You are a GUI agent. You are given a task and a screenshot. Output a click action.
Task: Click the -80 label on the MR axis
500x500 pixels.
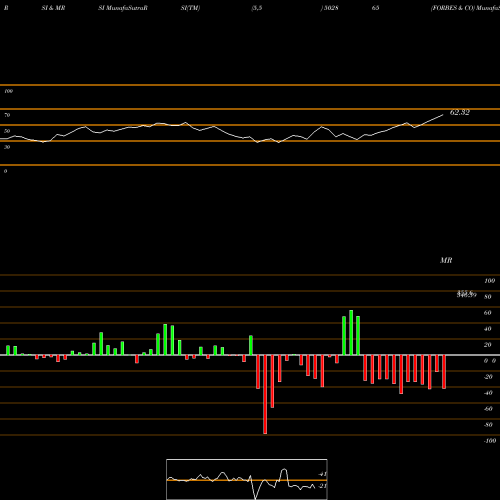pyautogui.click(x=488, y=425)
